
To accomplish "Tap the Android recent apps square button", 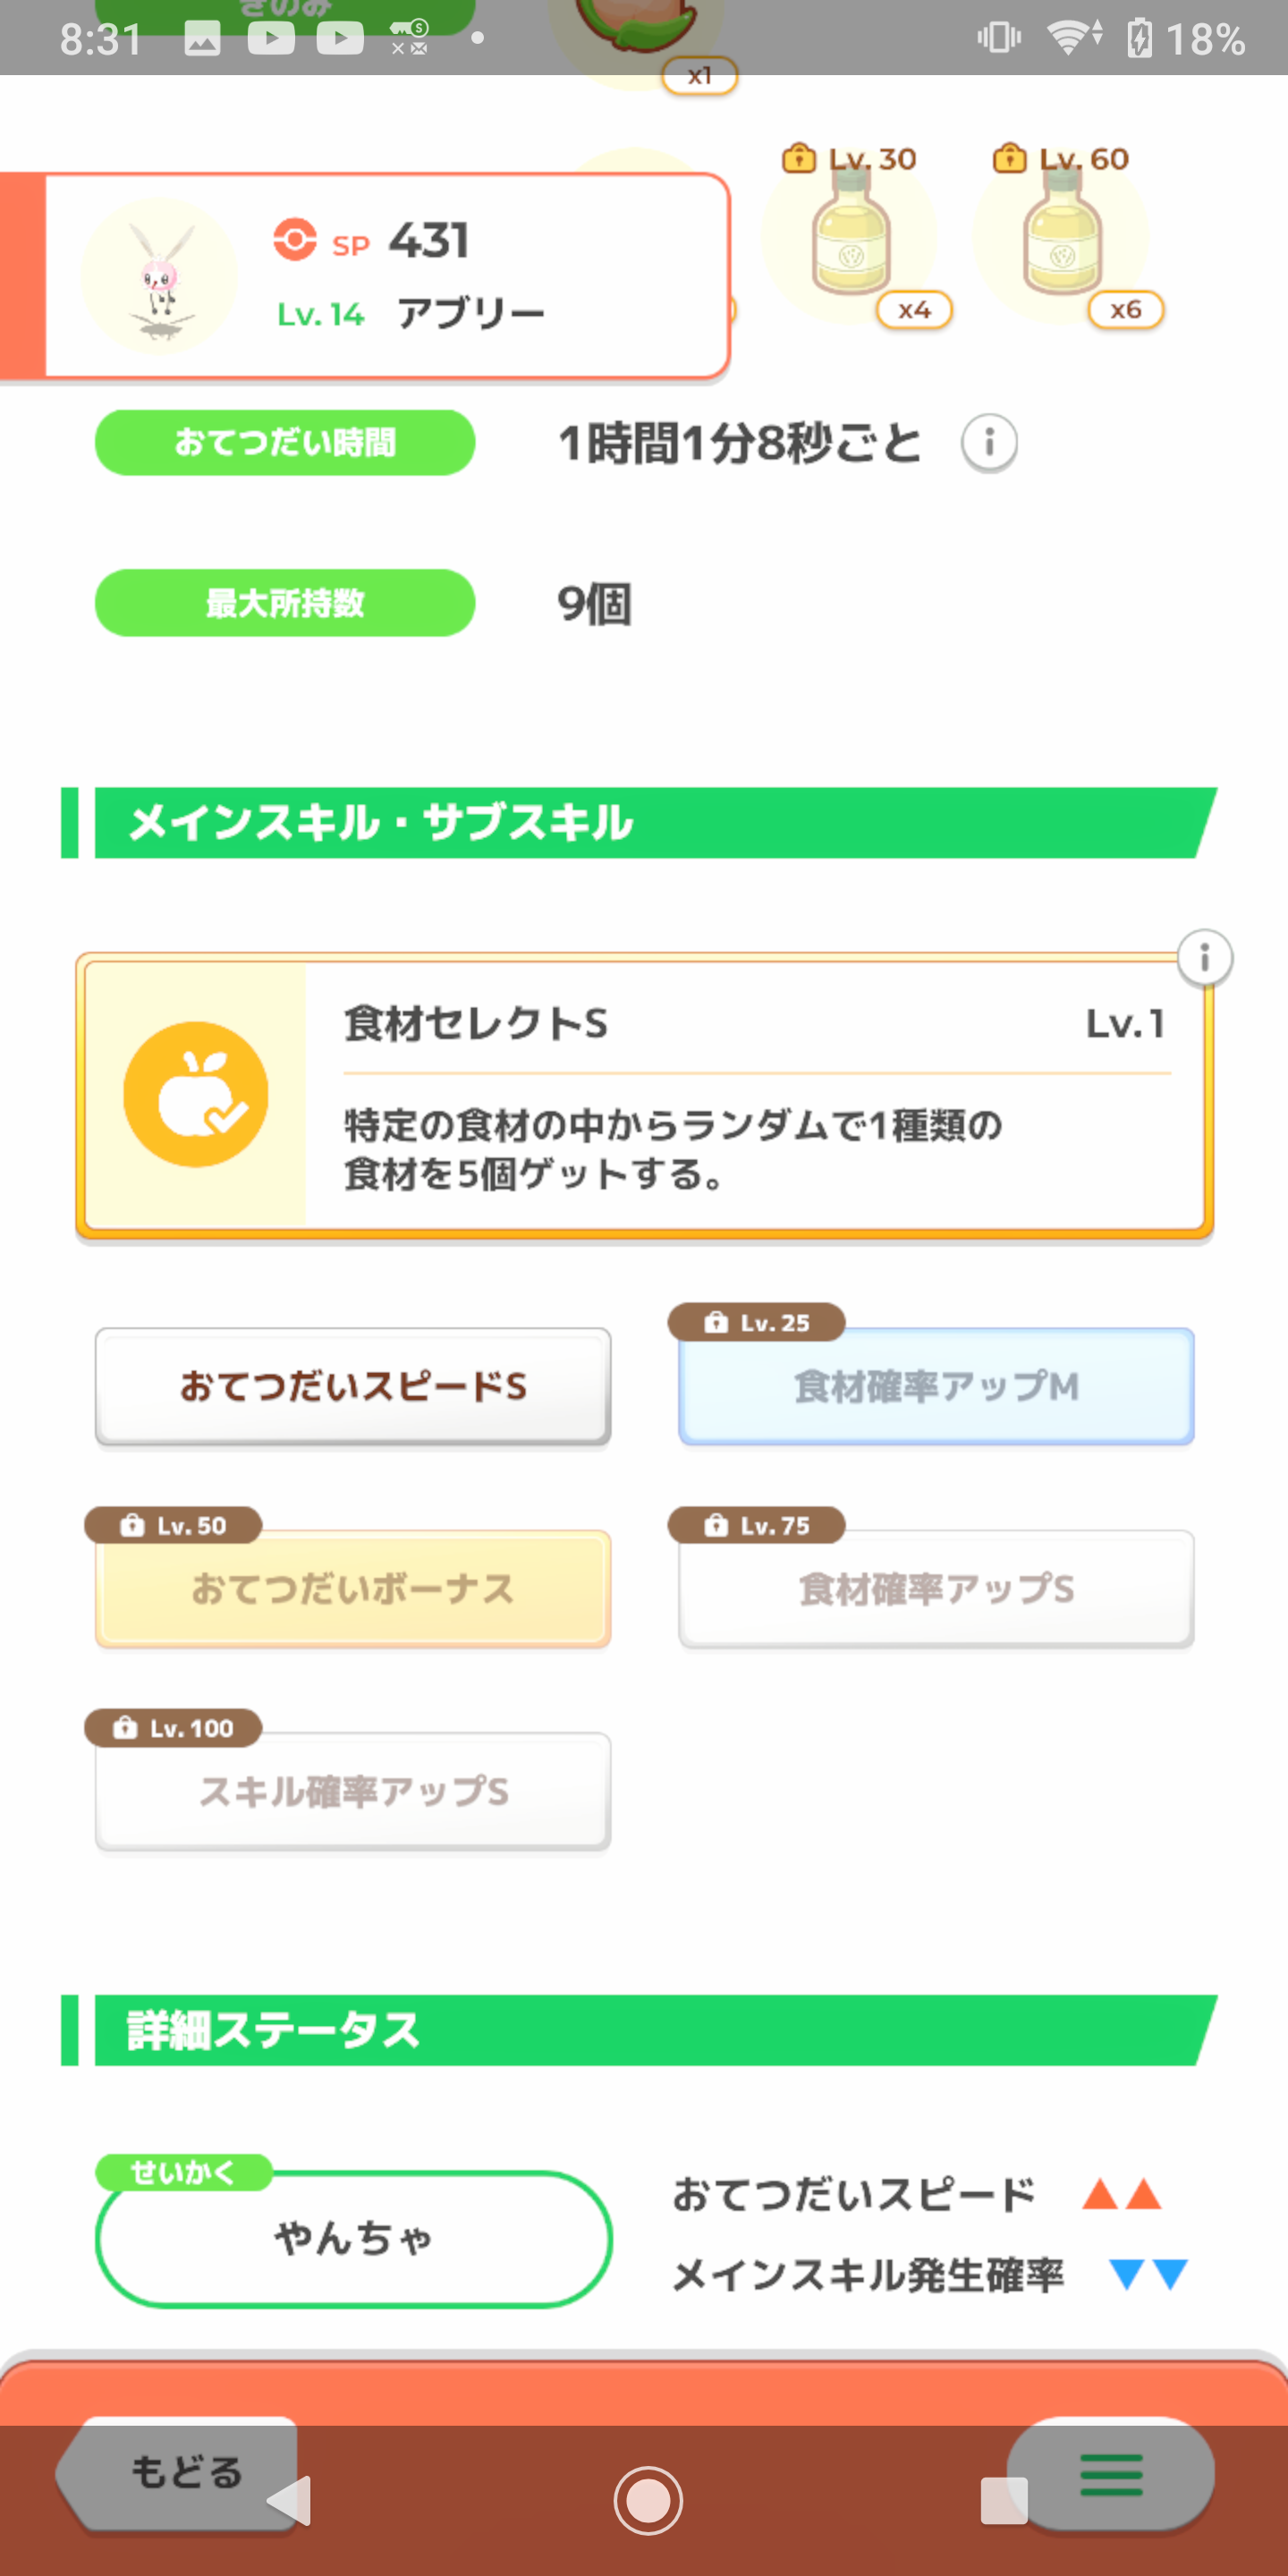I will 1003,2500.
